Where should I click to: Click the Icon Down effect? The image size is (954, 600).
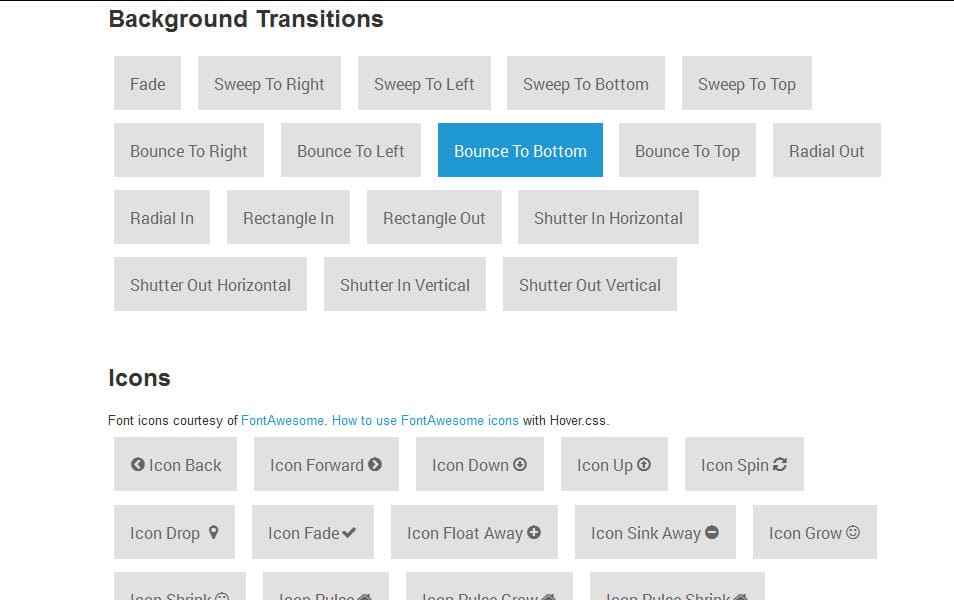(x=479, y=464)
